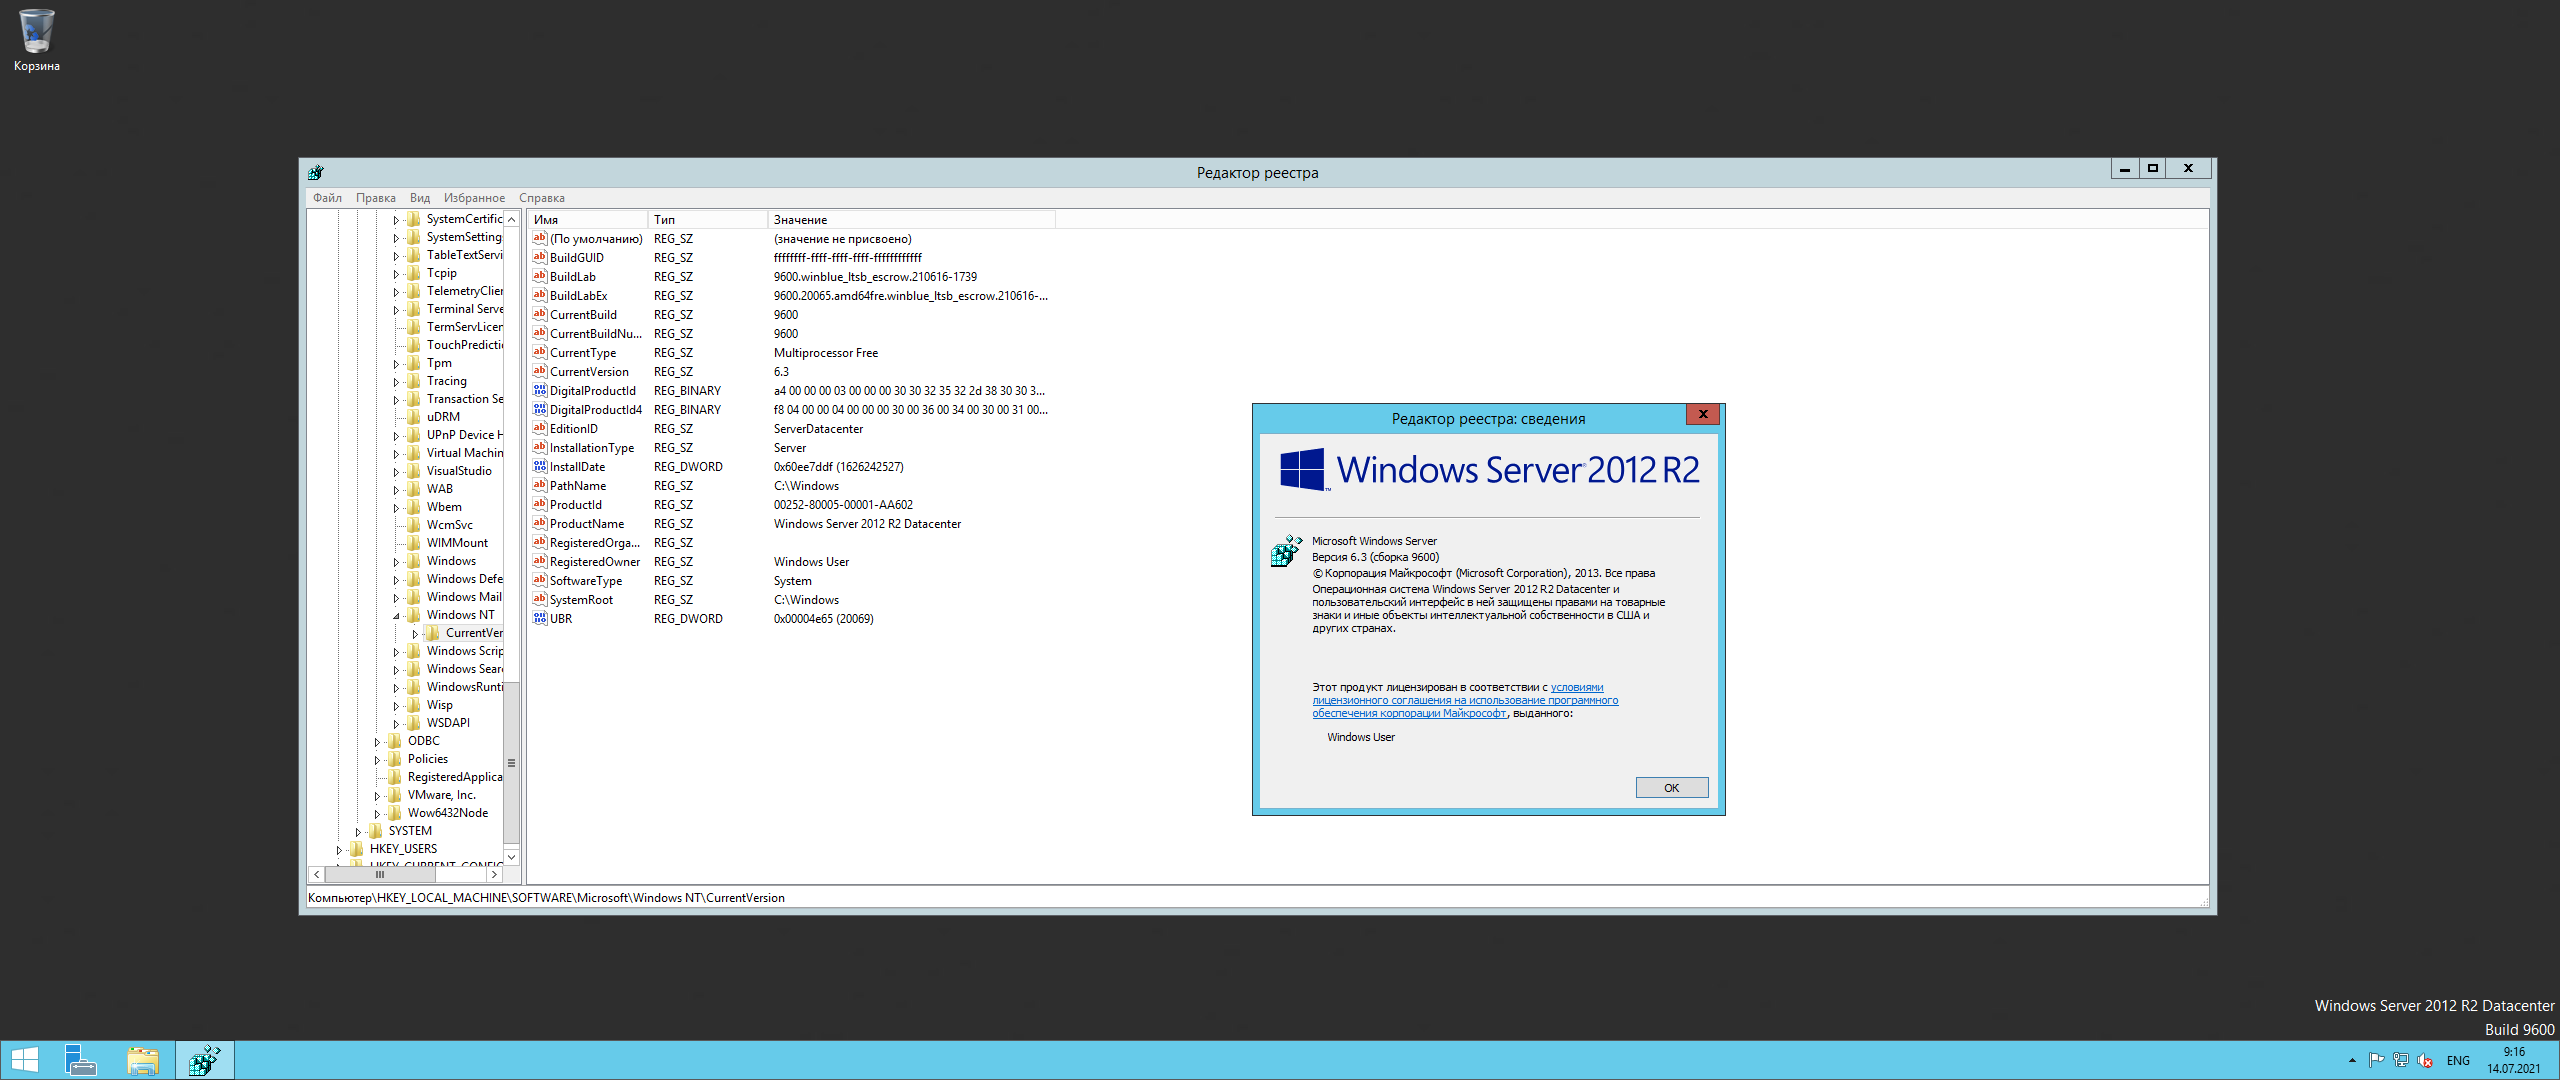Open the Избранное menu

pos(474,198)
